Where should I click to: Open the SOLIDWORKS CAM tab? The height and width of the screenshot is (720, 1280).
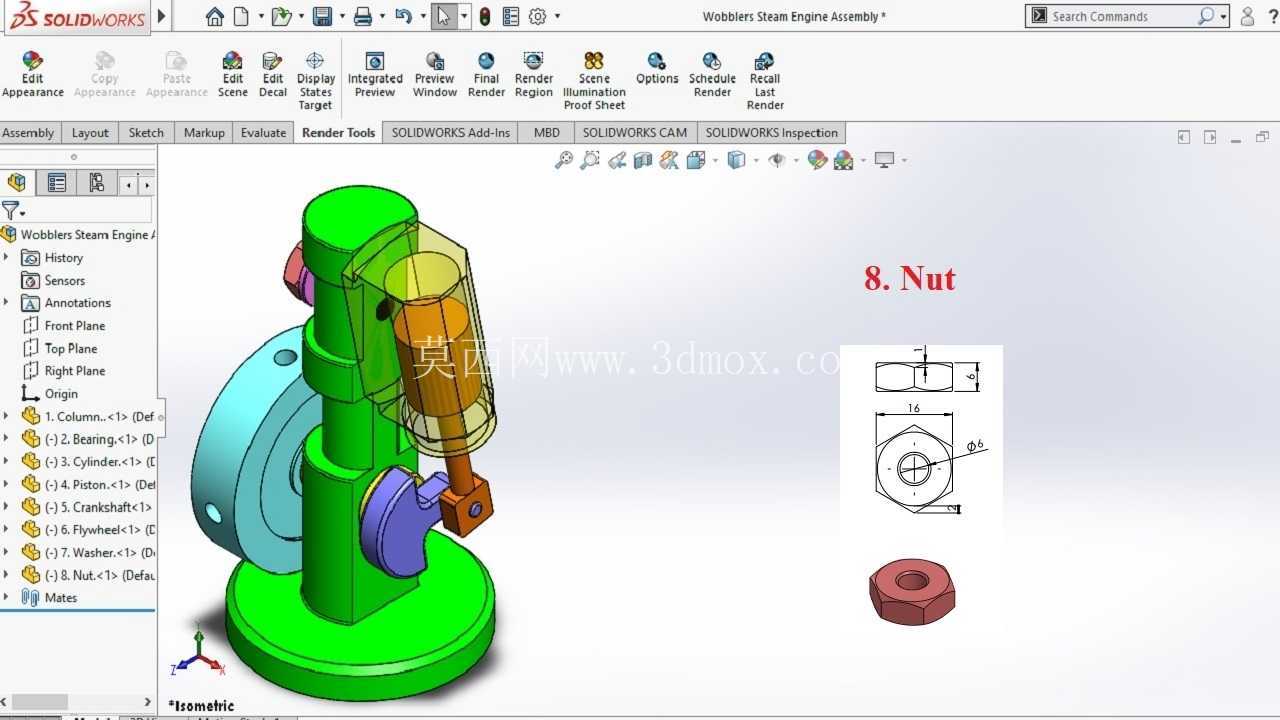635,133
